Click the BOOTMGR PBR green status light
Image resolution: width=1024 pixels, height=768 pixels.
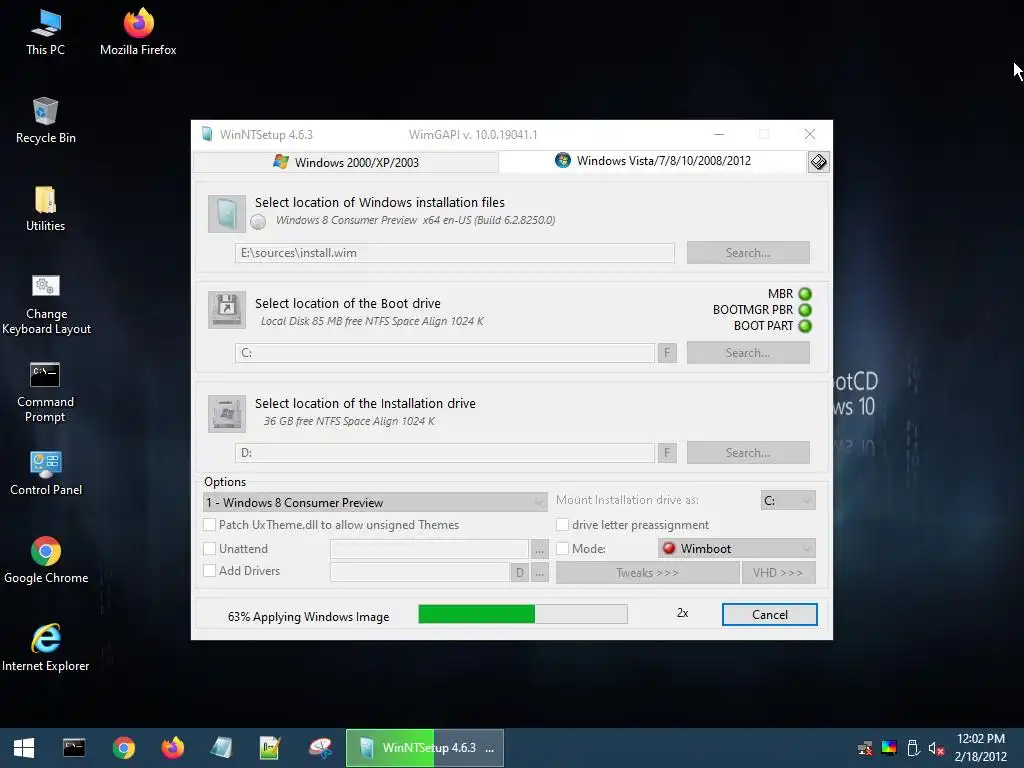pyautogui.click(x=805, y=310)
